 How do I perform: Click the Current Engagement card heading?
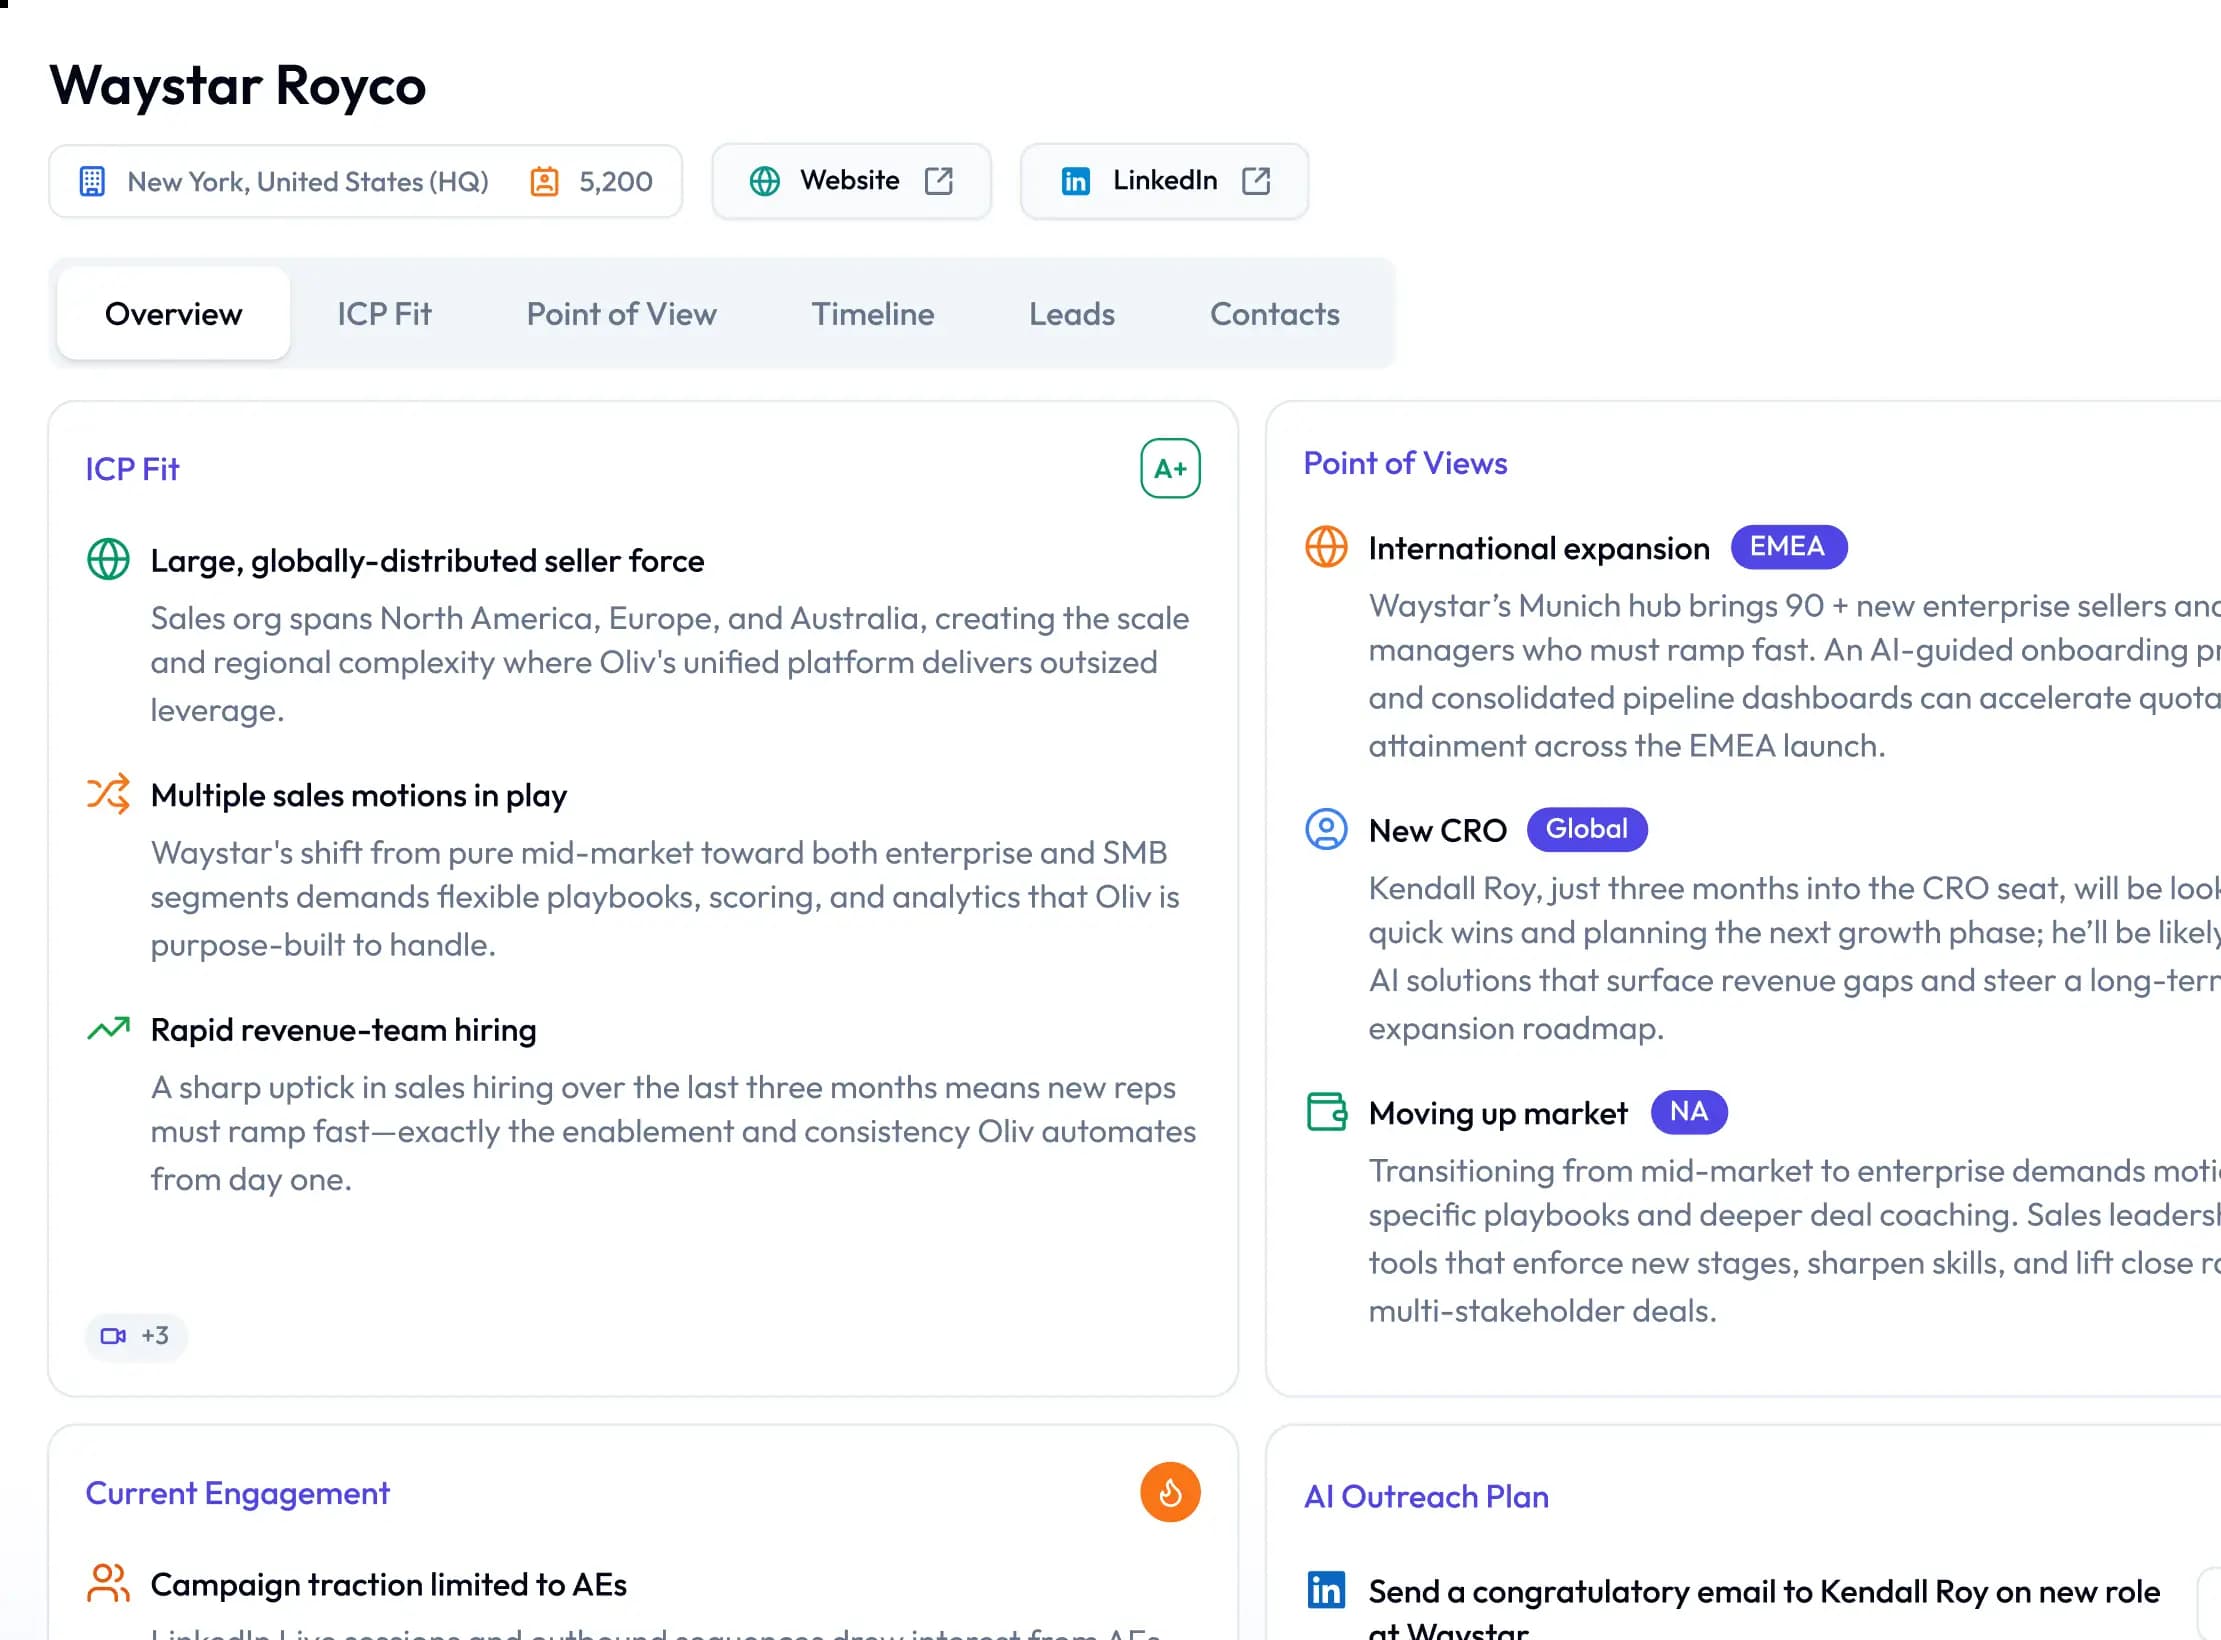click(237, 1493)
